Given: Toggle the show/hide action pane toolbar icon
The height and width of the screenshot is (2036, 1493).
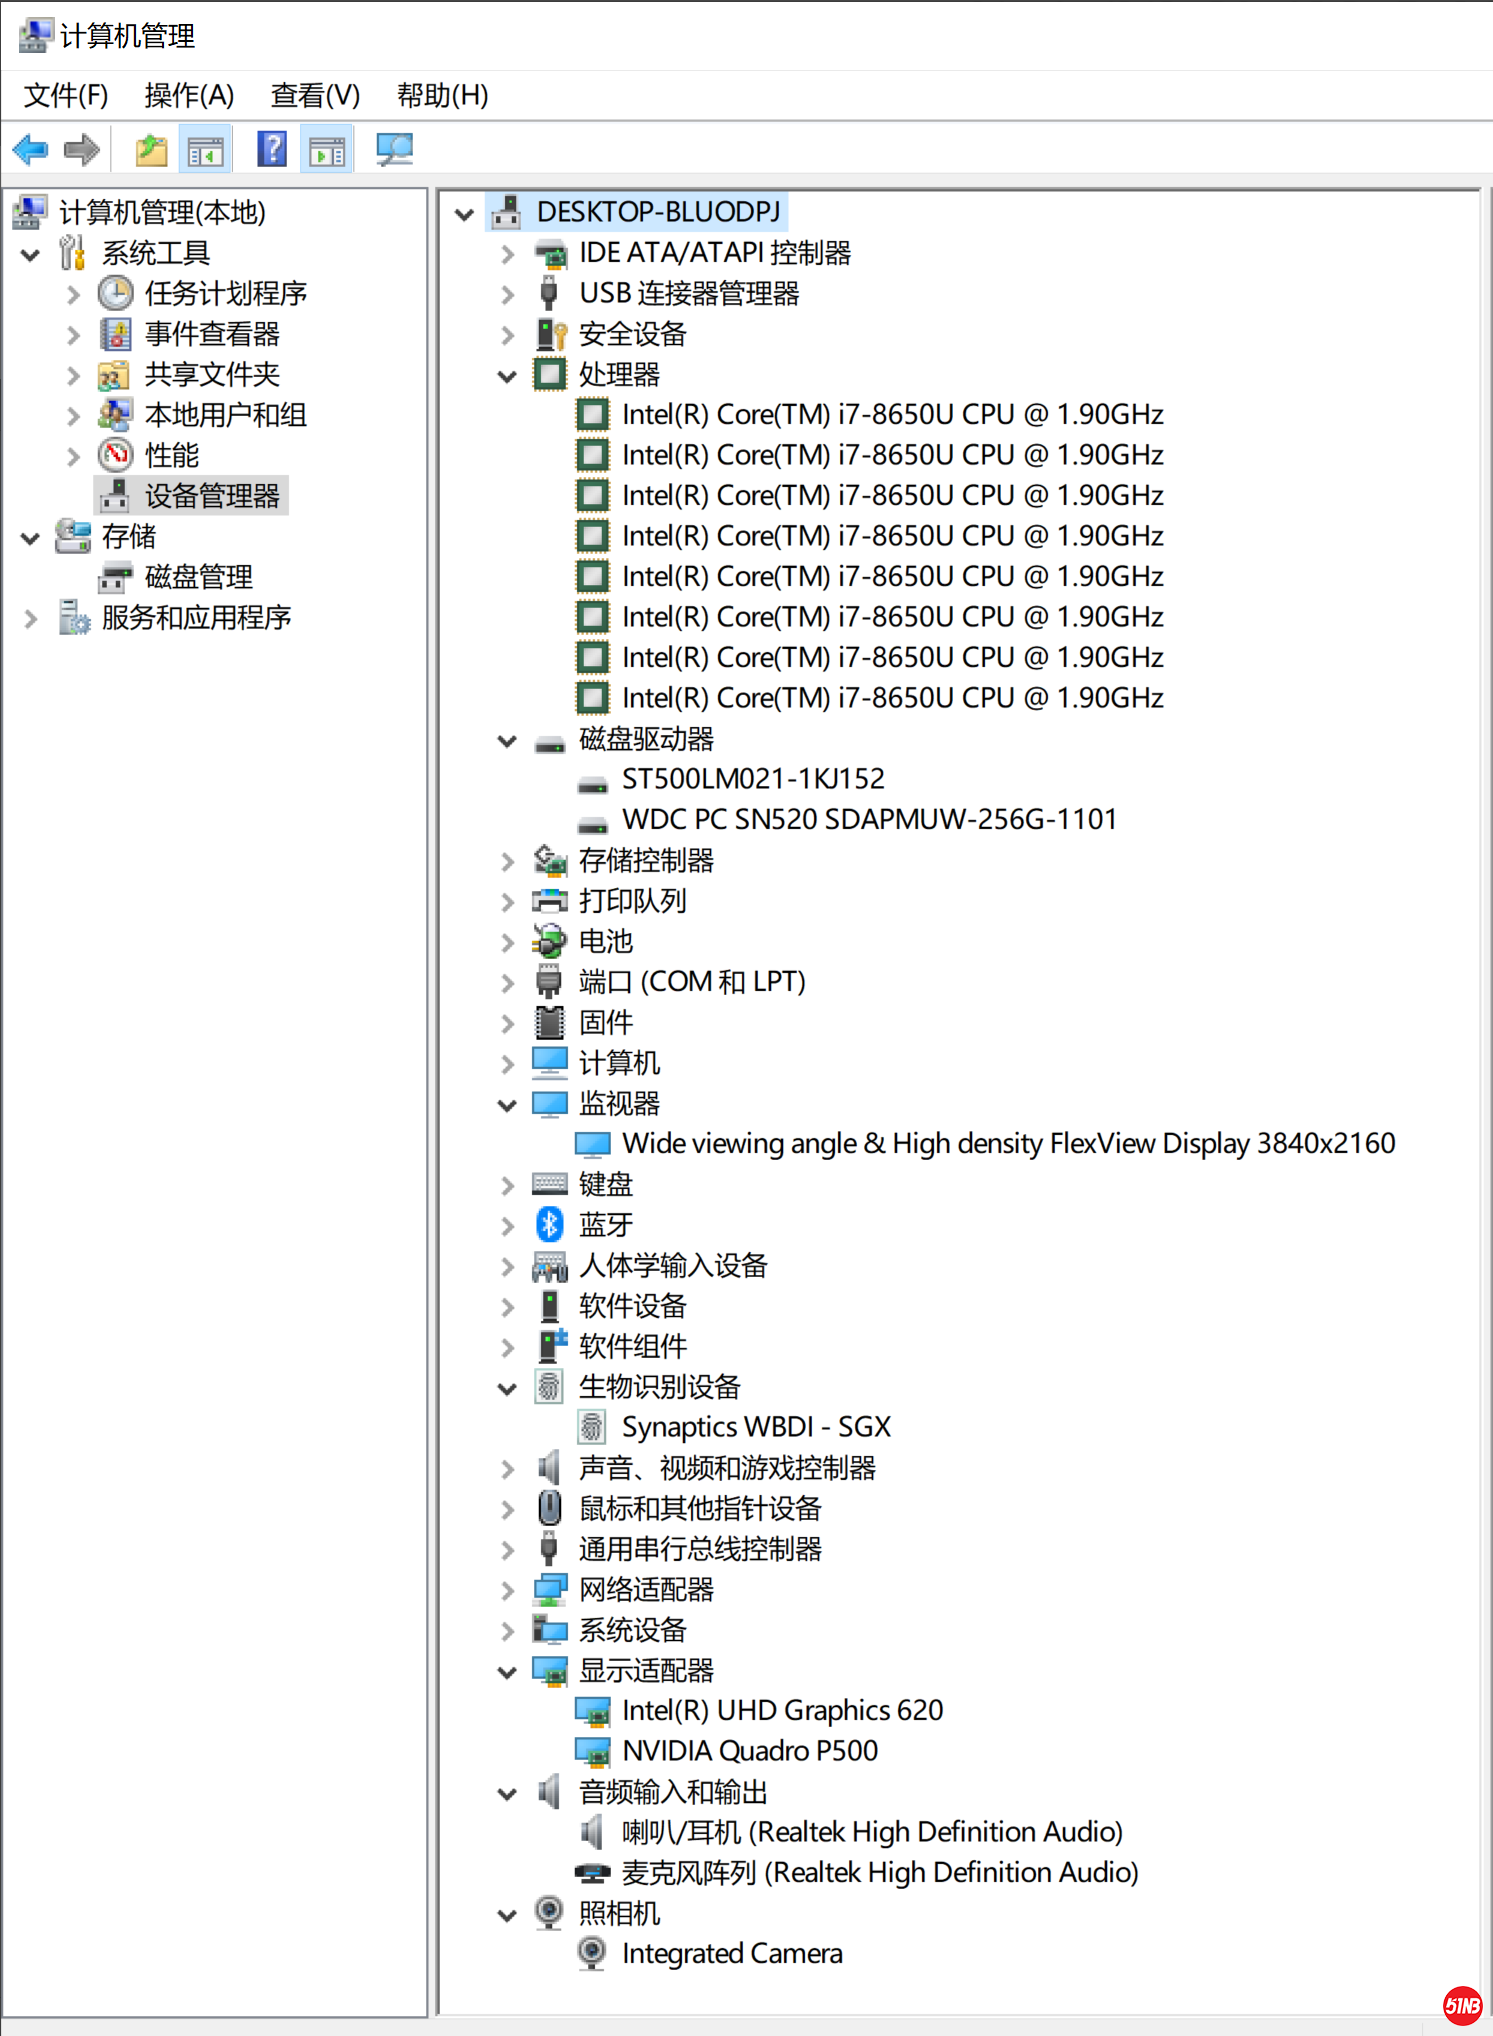Looking at the screenshot, I should (327, 150).
